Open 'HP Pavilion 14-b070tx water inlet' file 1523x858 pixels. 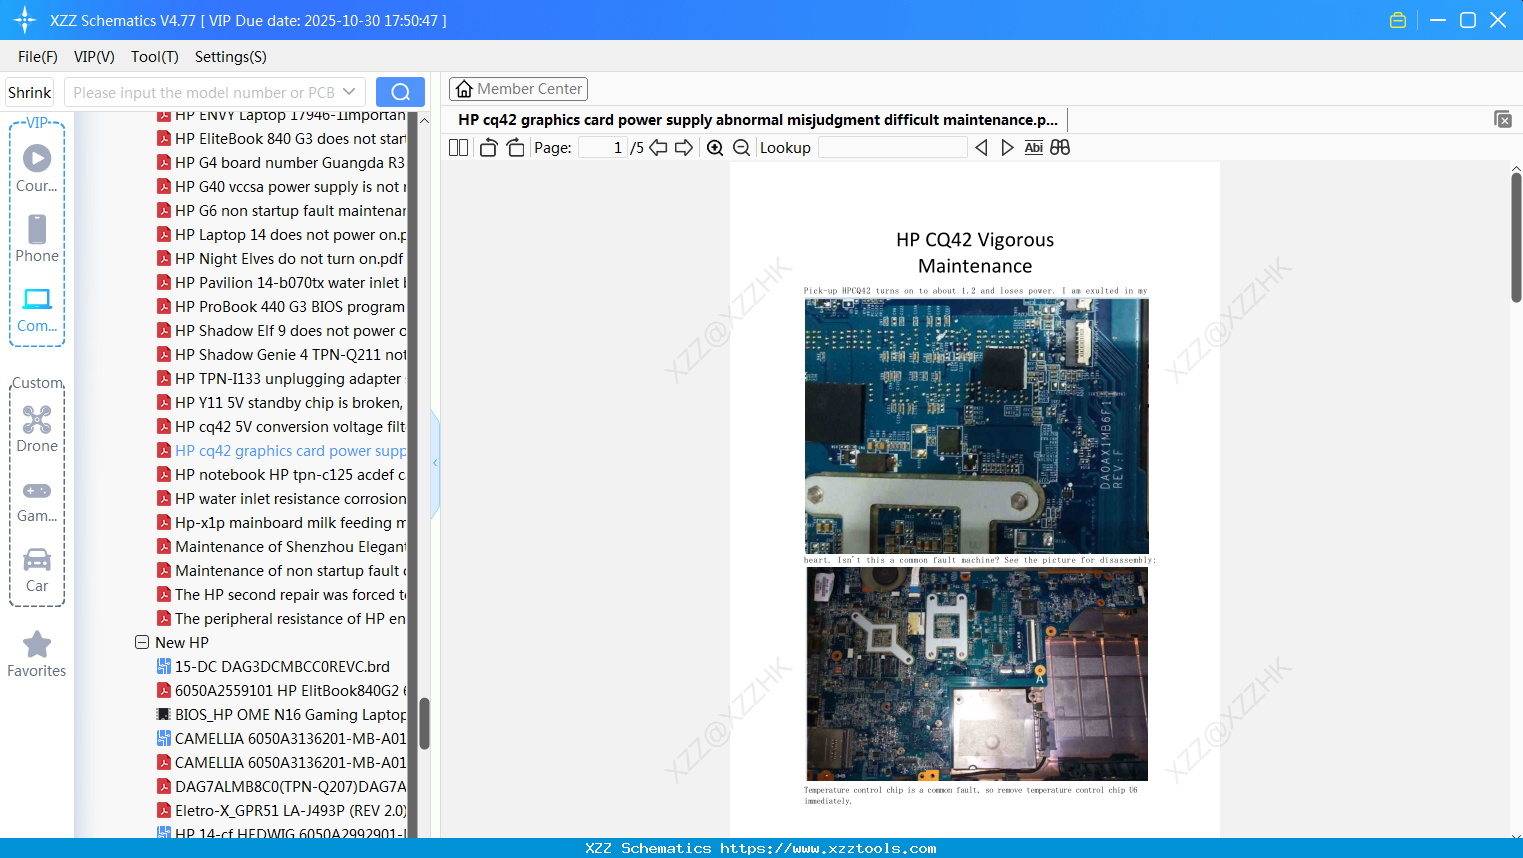click(282, 283)
